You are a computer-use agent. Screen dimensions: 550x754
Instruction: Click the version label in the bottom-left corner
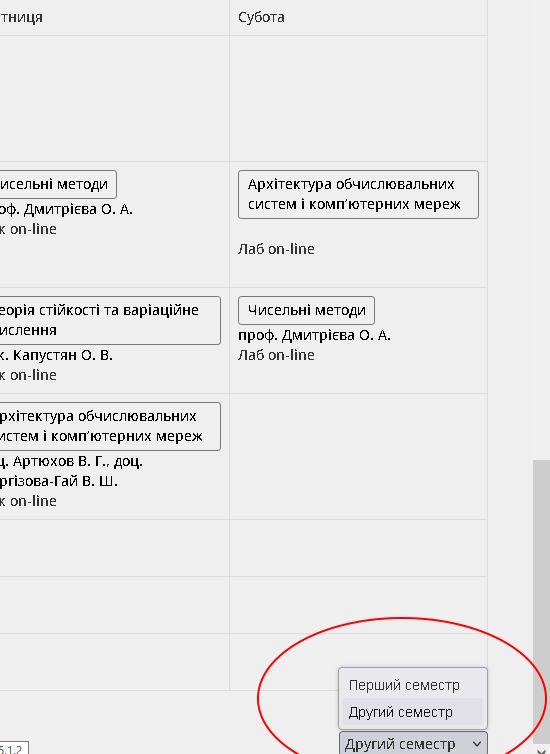[x=13, y=749]
